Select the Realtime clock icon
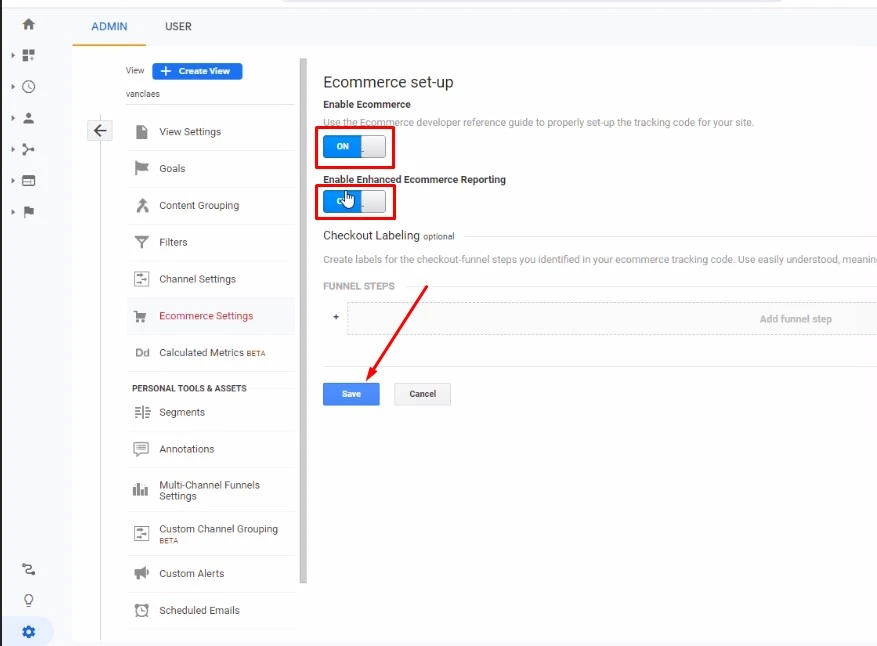877x646 pixels. click(x=27, y=85)
